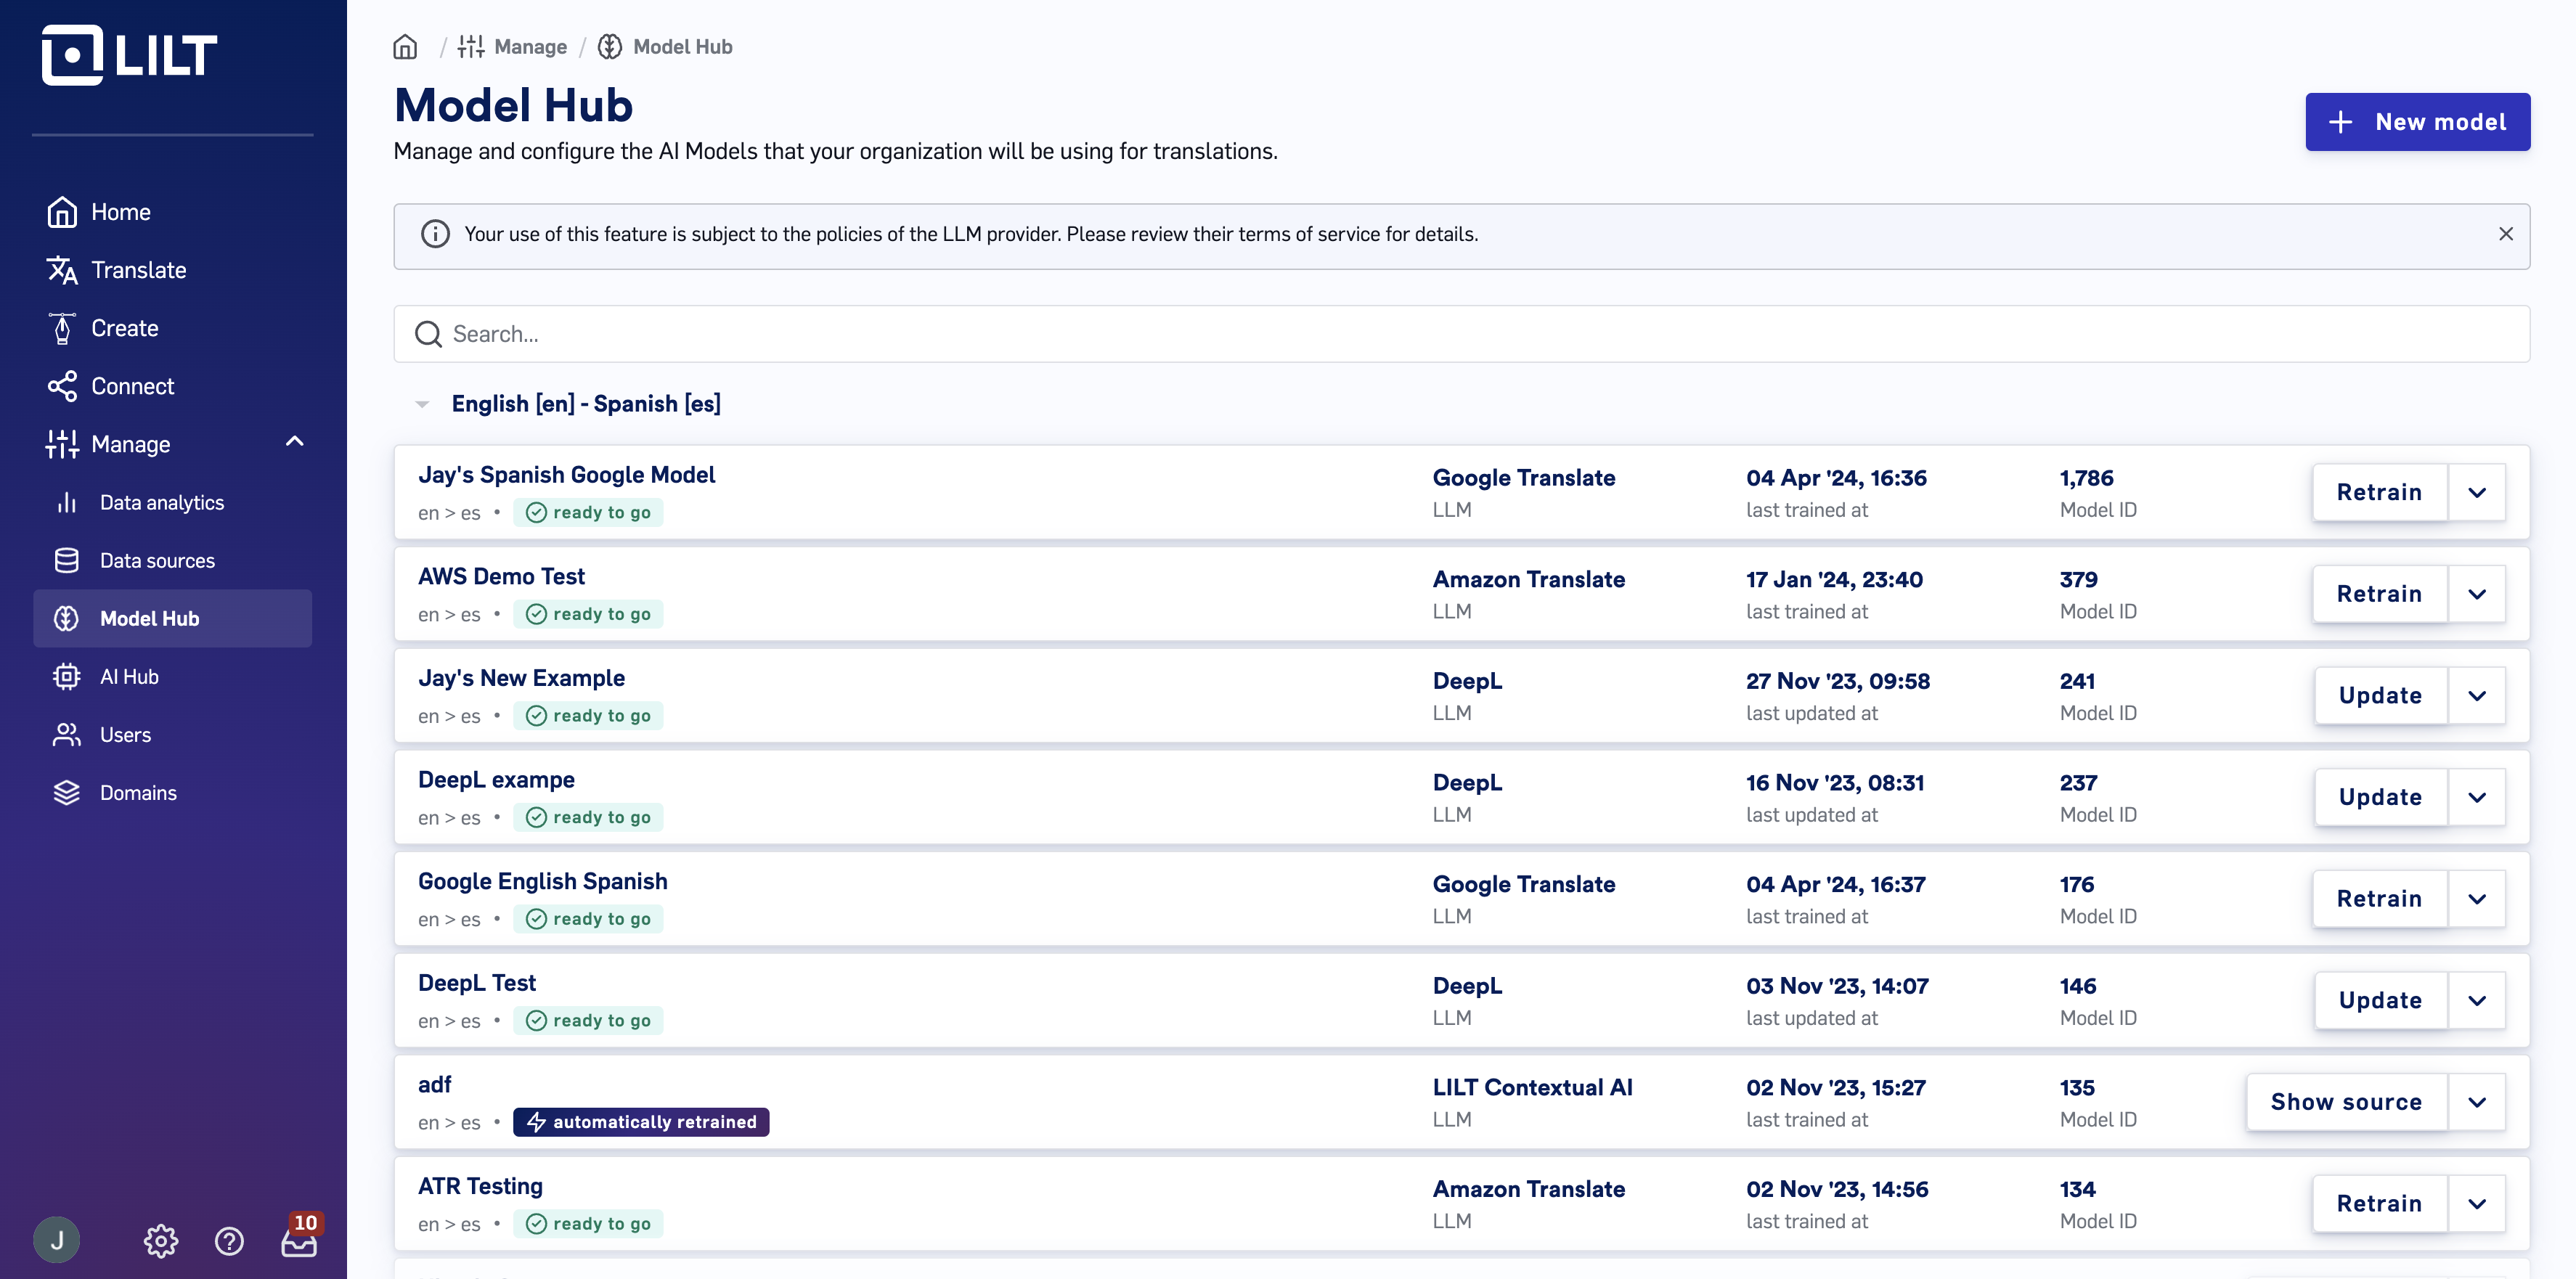
Task: Retrain Jay's Spanish Google Model
Action: [x=2379, y=492]
